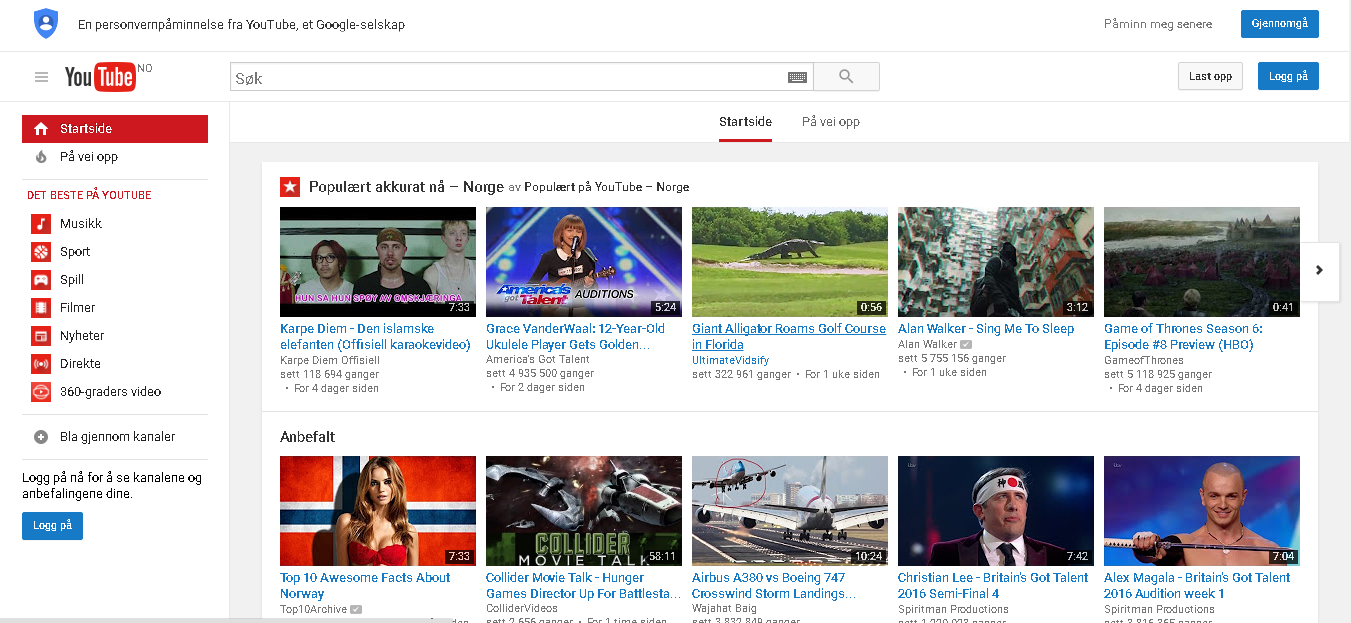
Task: Click the magnifier search button
Action: pyautogui.click(x=846, y=77)
